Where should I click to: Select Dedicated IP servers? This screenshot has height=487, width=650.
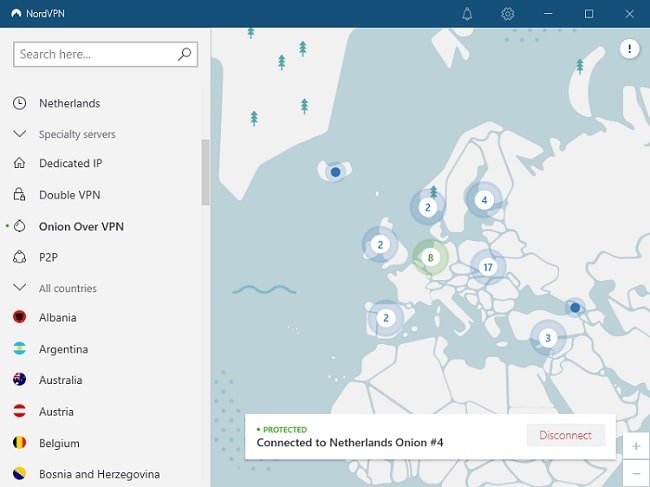(70, 163)
